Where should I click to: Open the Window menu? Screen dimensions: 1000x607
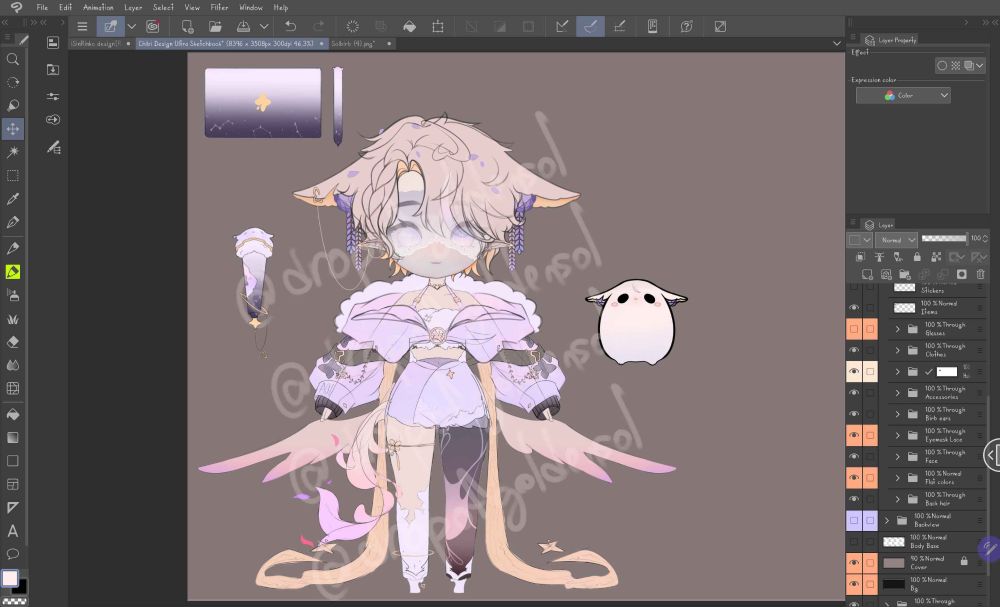pos(251,7)
